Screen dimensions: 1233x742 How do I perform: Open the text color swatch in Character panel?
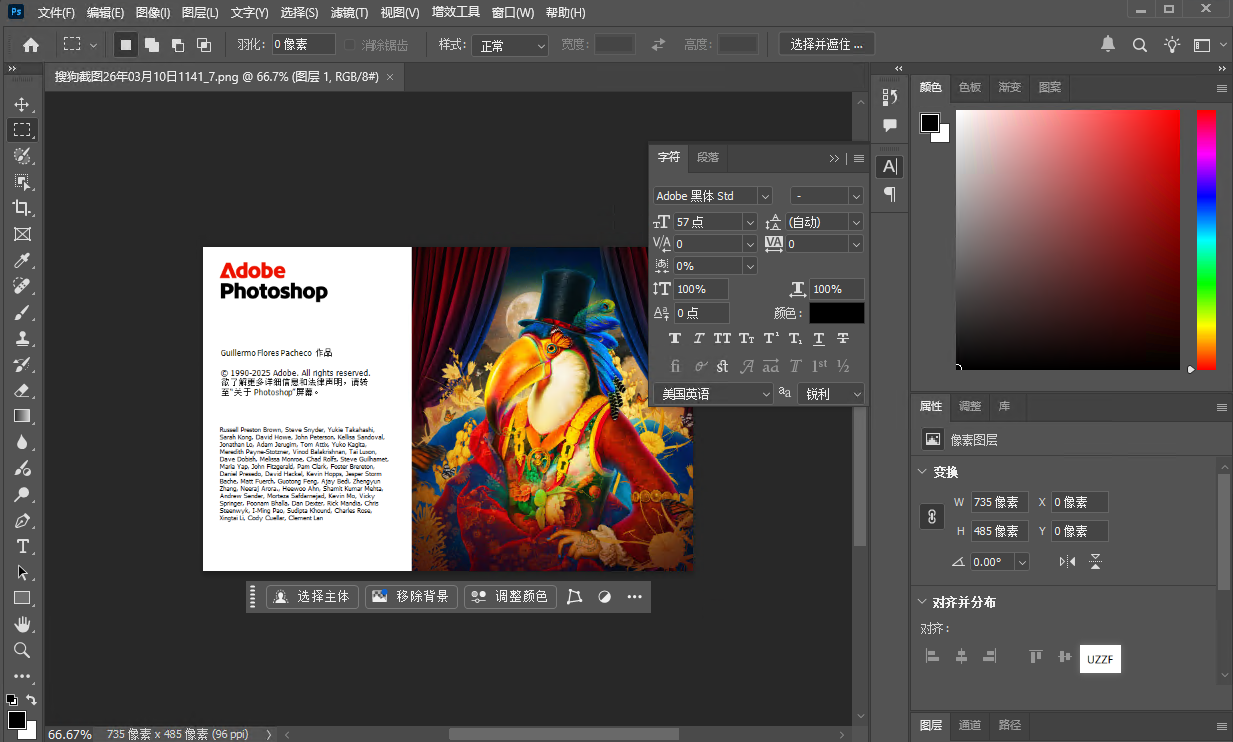click(837, 312)
